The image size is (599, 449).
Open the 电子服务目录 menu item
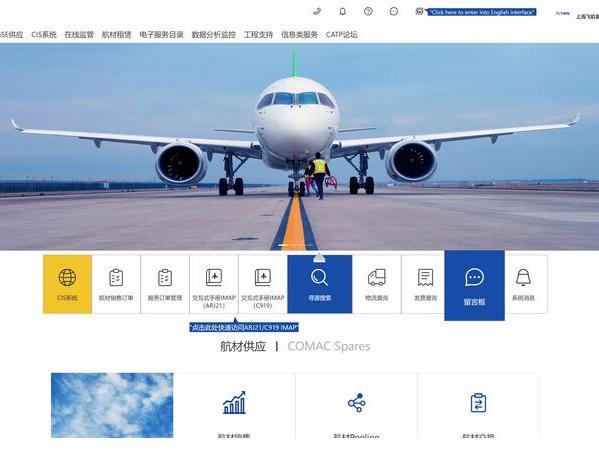point(161,35)
